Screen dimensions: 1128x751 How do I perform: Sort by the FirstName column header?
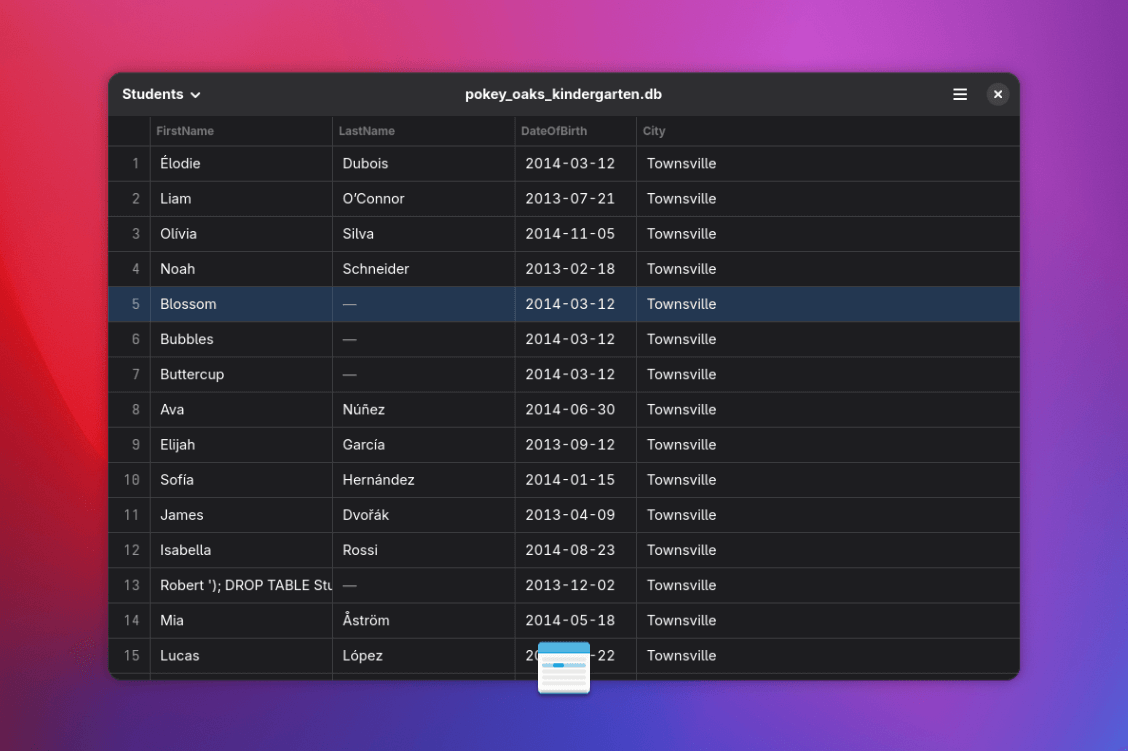click(185, 131)
